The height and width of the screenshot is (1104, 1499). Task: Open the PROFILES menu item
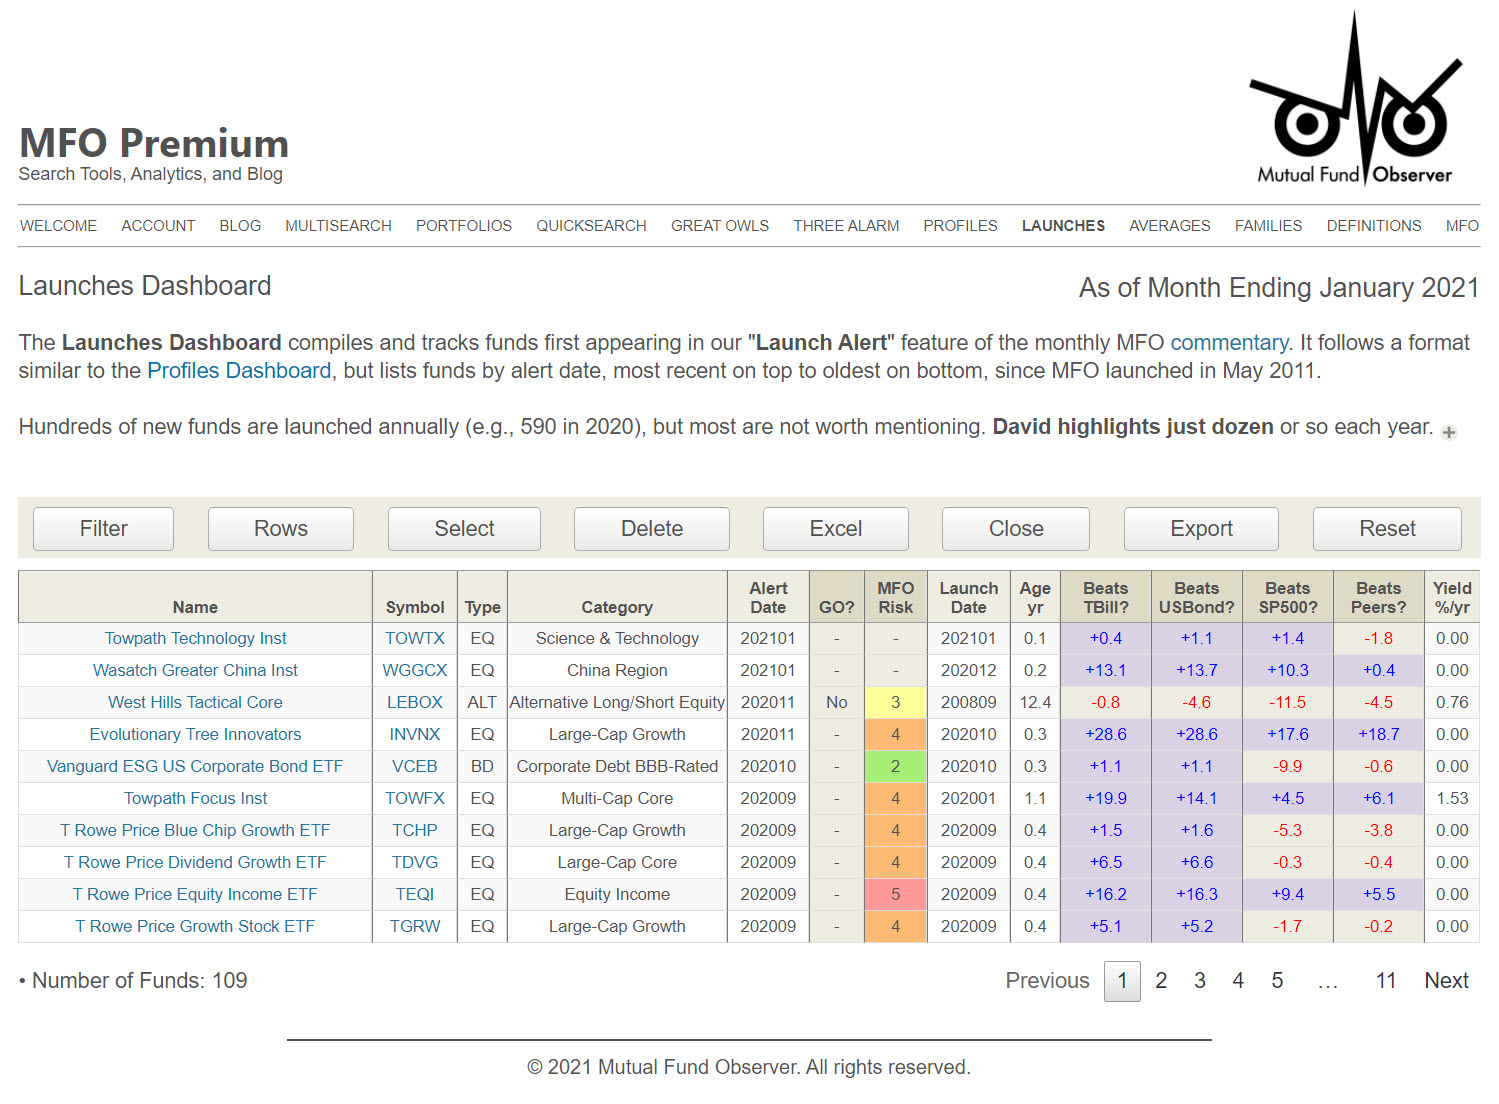point(960,226)
